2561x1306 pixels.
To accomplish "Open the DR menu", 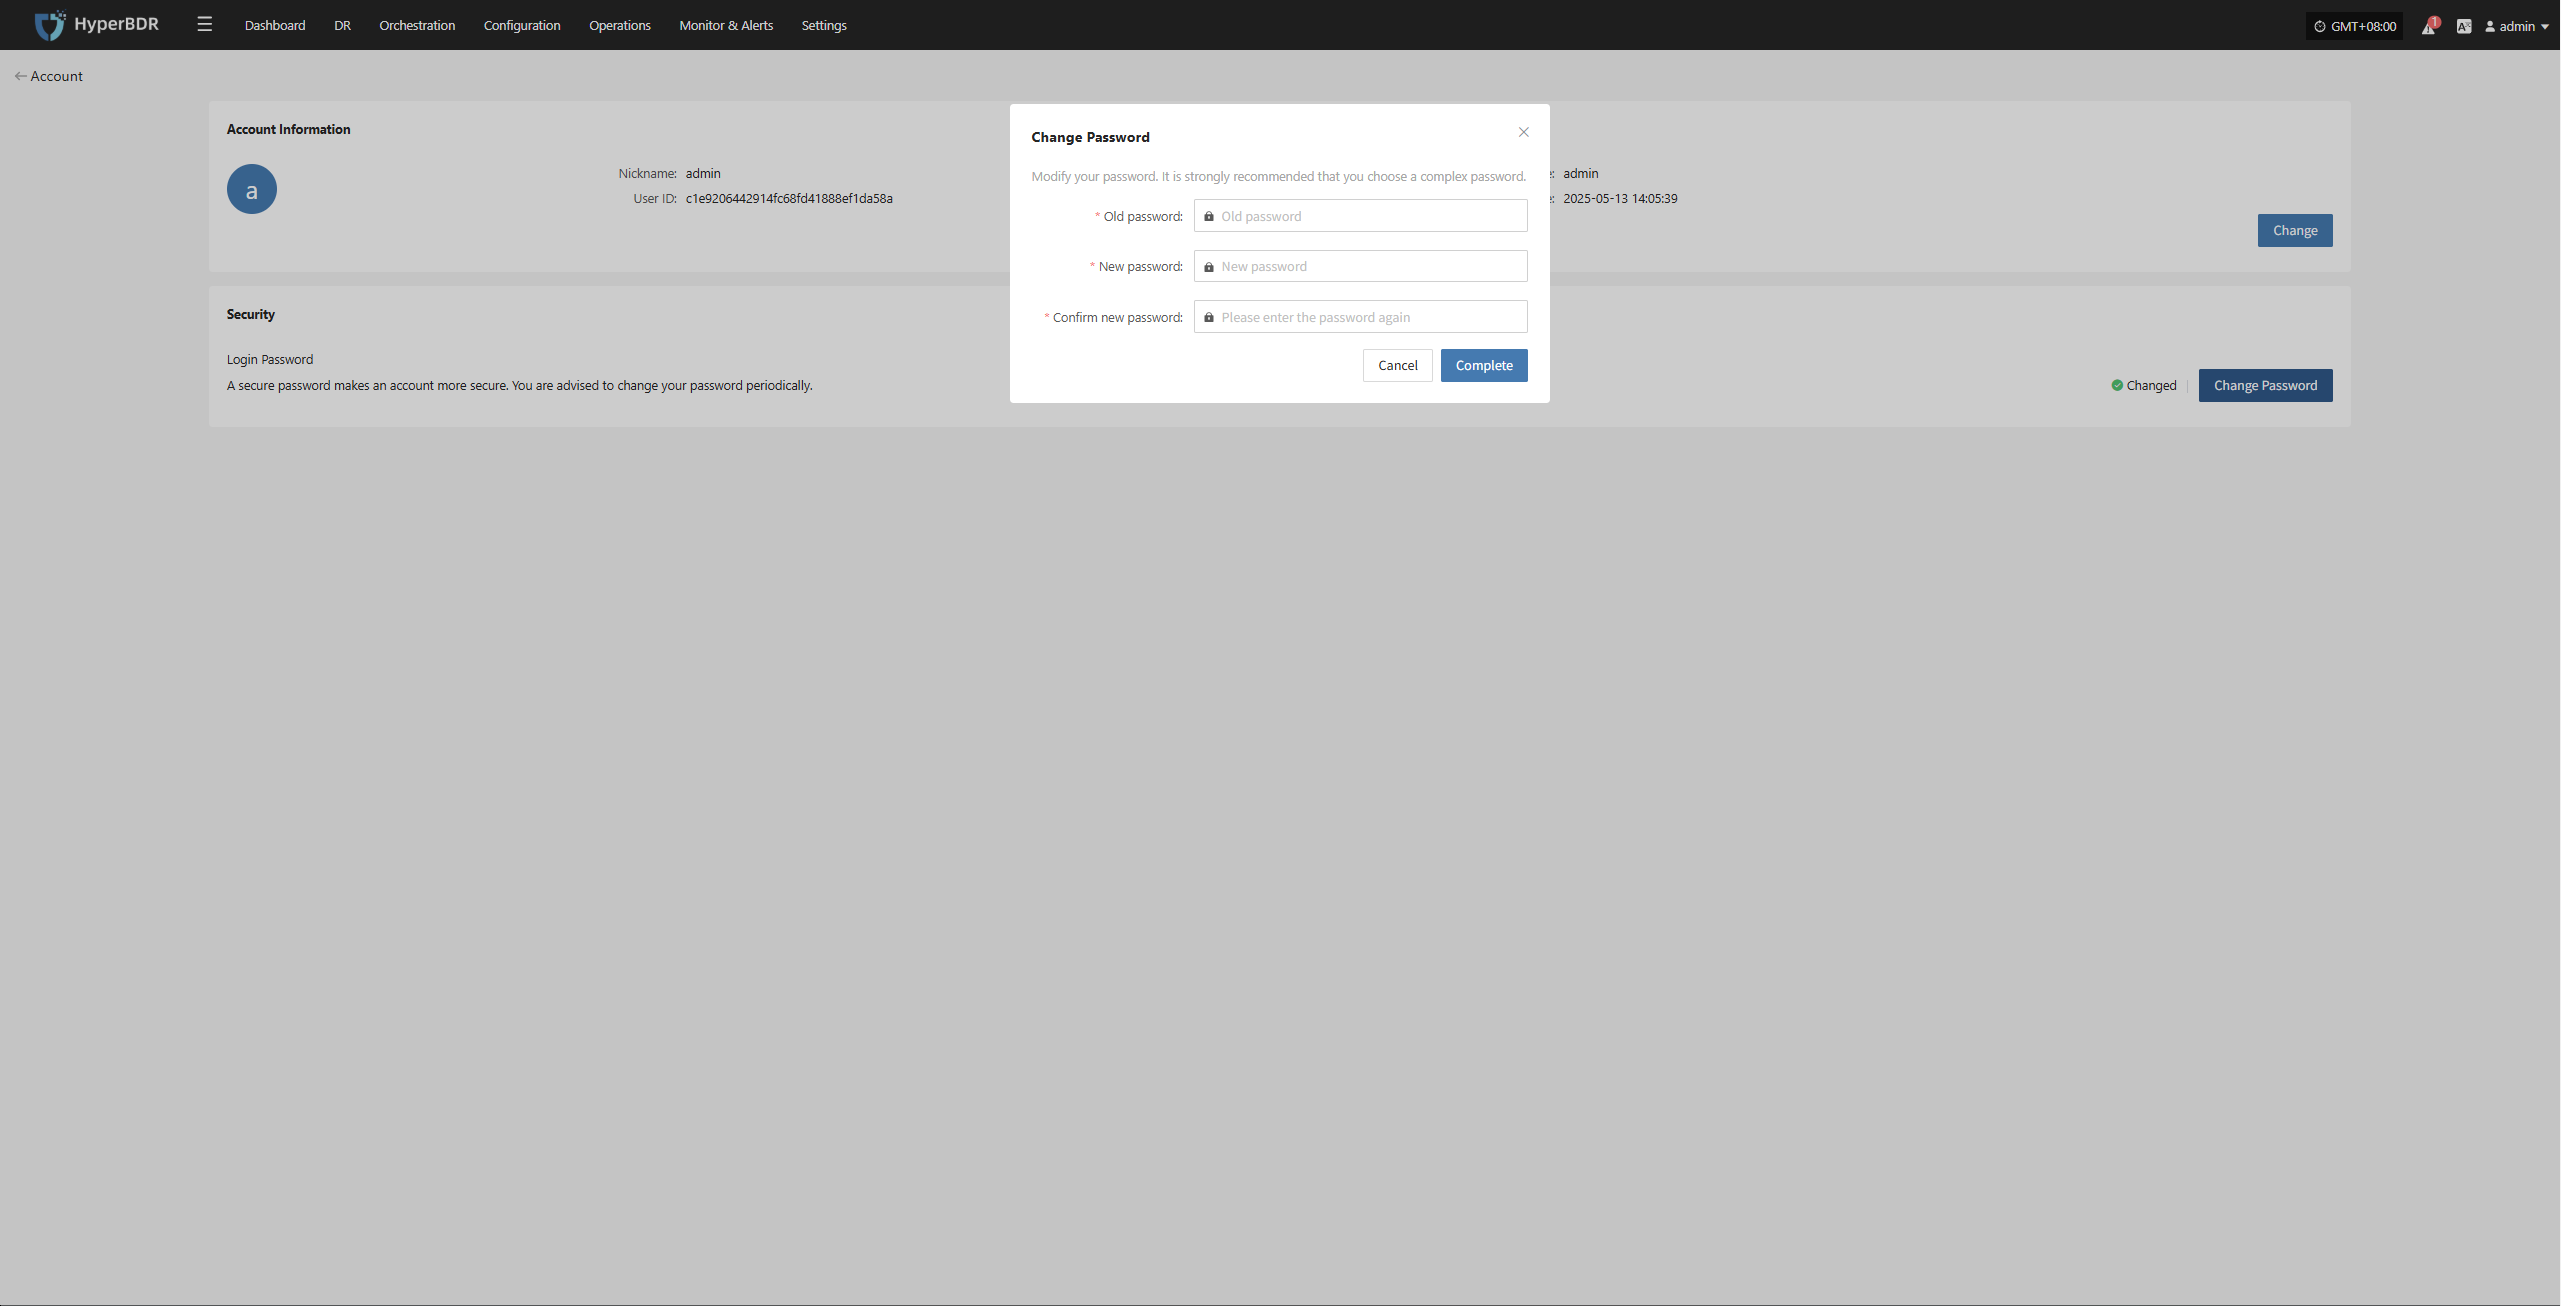I will (342, 25).
